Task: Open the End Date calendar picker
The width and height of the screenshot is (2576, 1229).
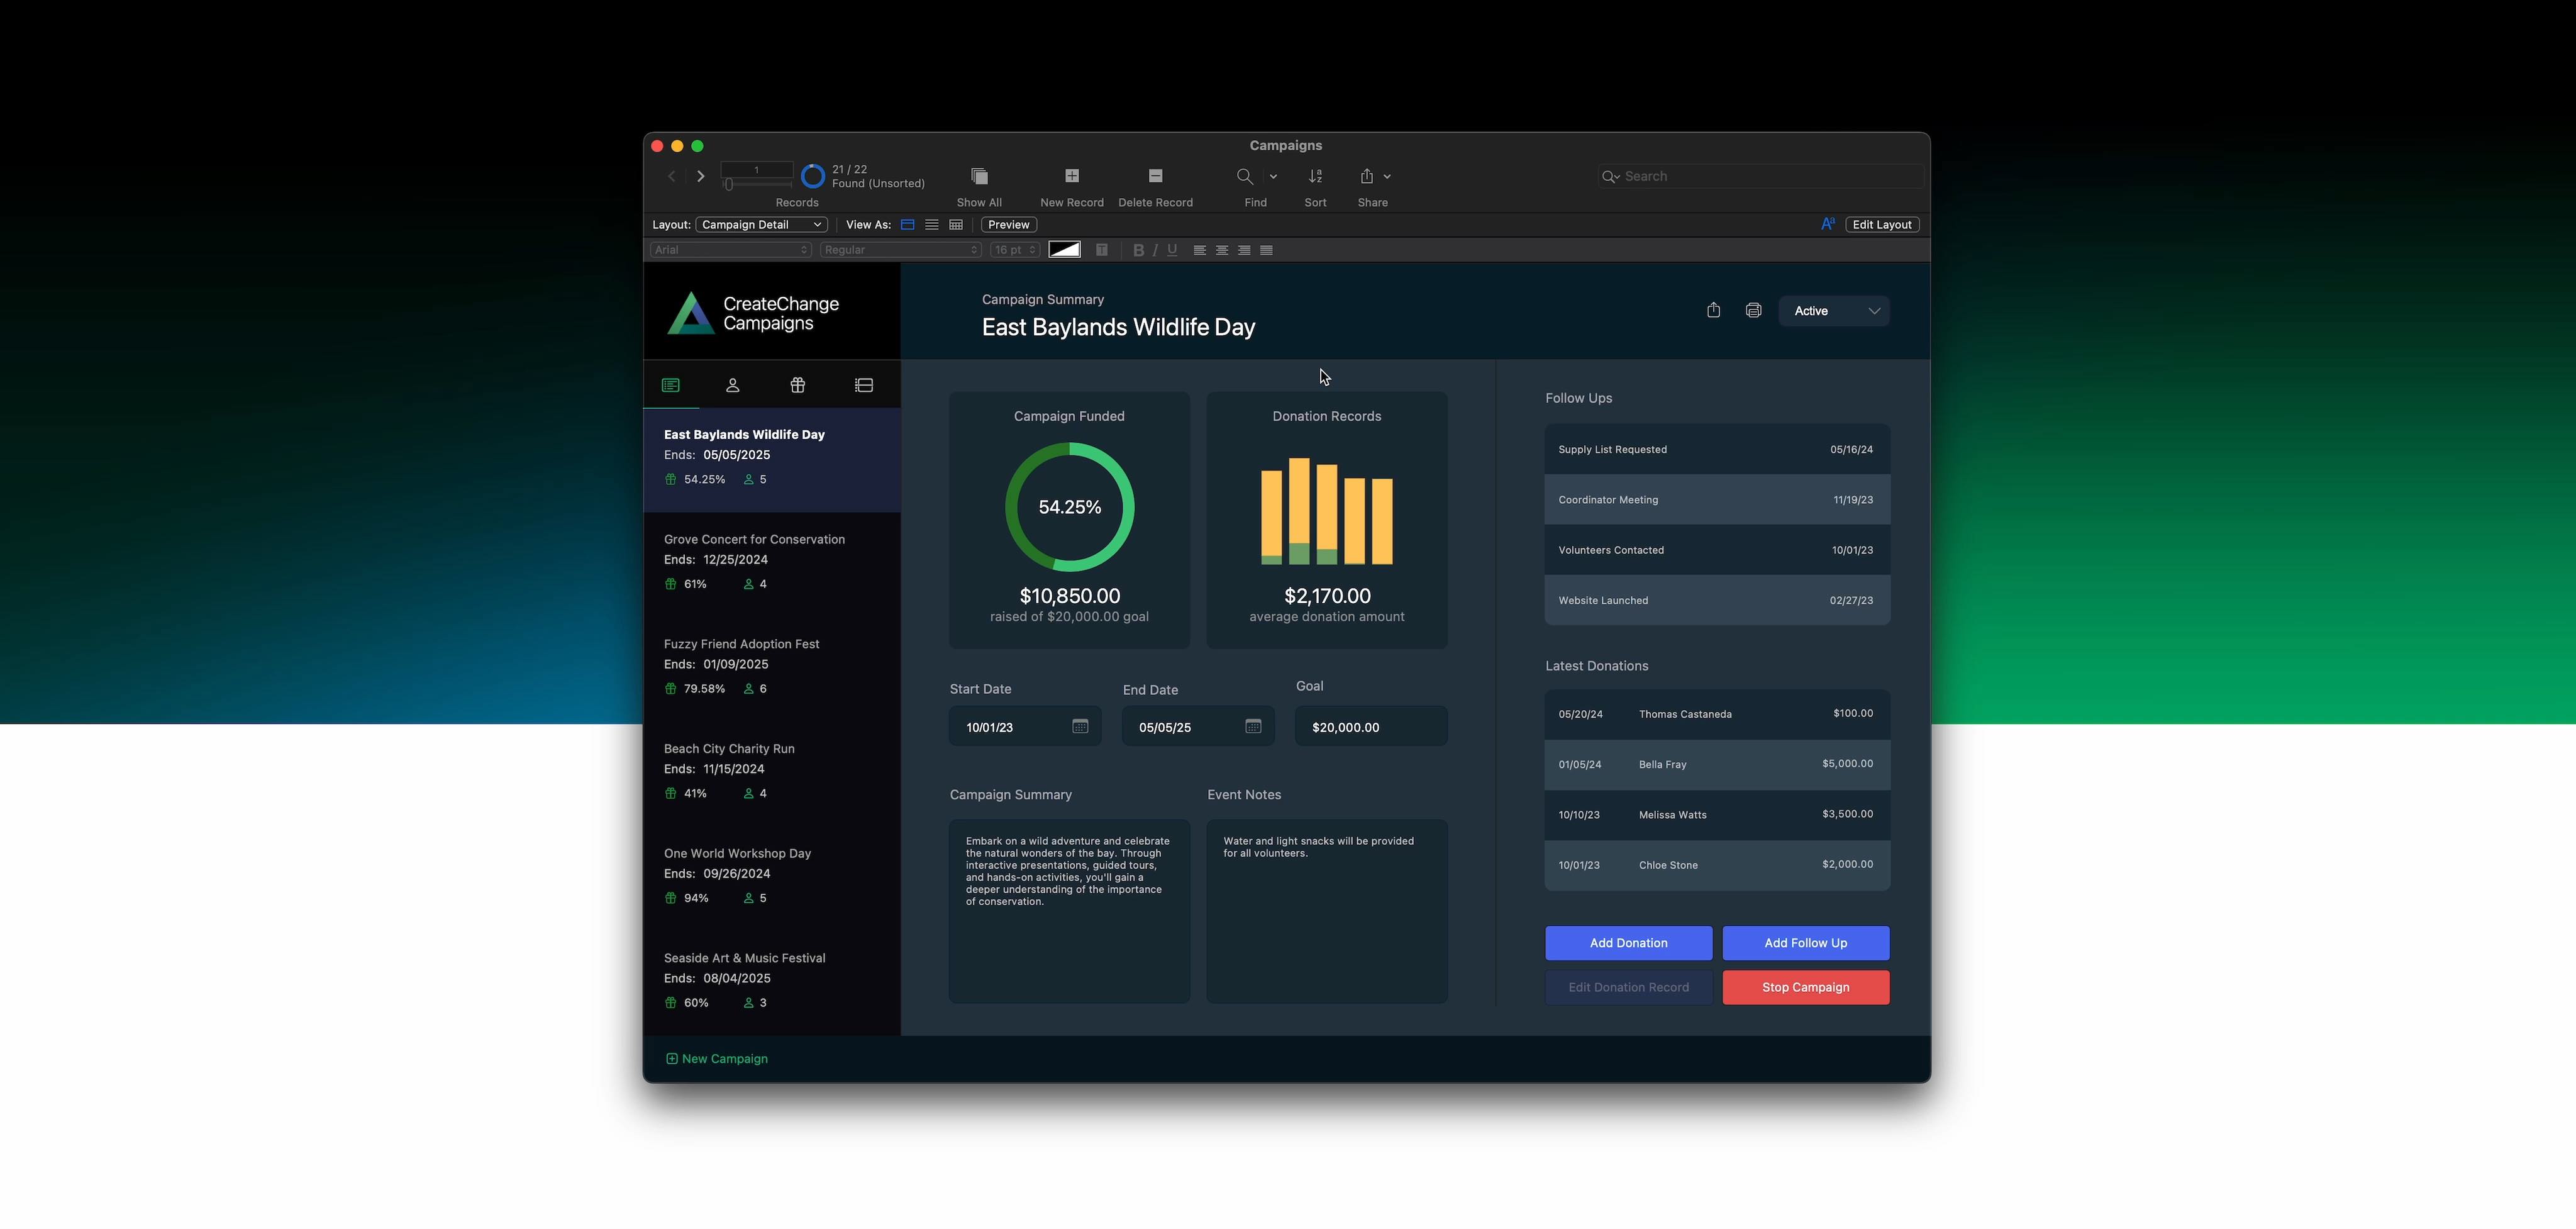Action: coord(1253,726)
